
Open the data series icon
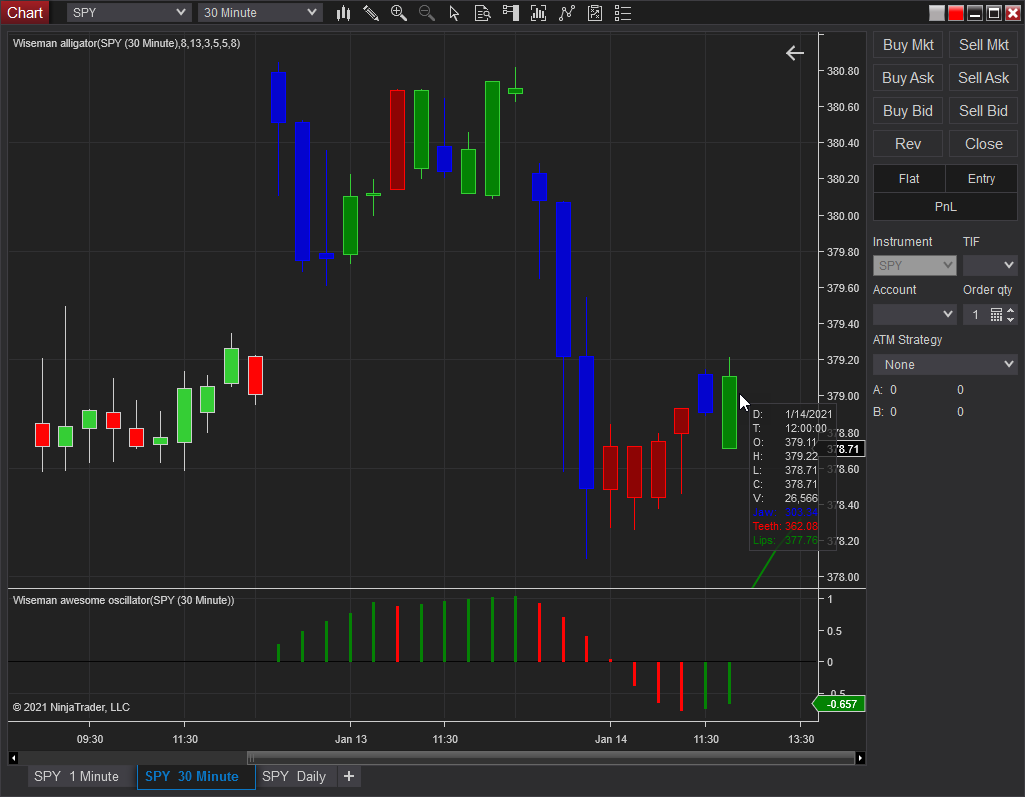click(x=539, y=12)
